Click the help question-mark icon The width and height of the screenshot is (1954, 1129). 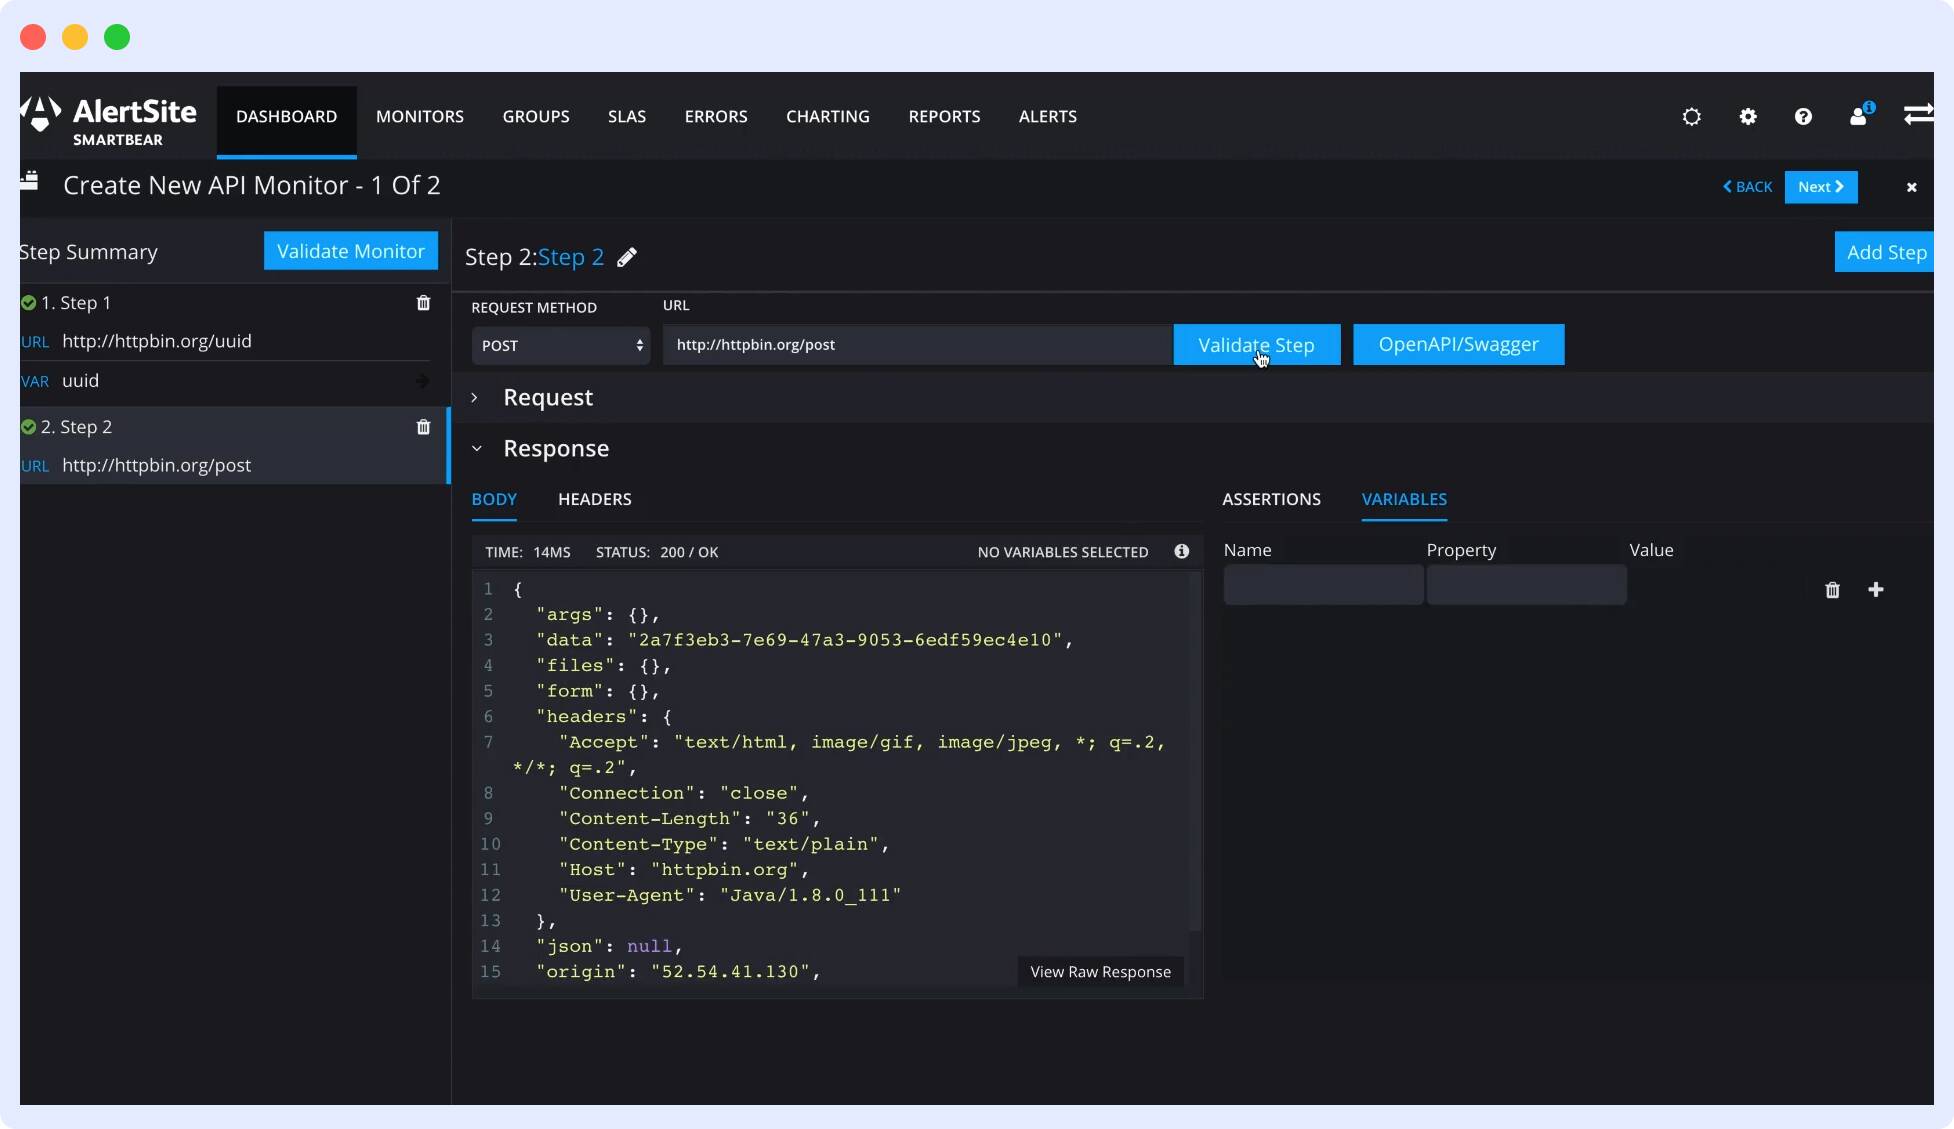coord(1803,116)
